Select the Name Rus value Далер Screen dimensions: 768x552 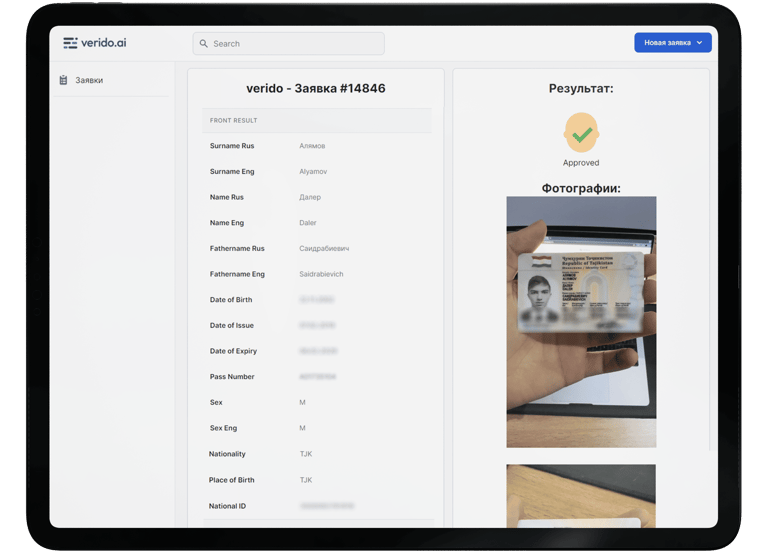[x=310, y=197]
